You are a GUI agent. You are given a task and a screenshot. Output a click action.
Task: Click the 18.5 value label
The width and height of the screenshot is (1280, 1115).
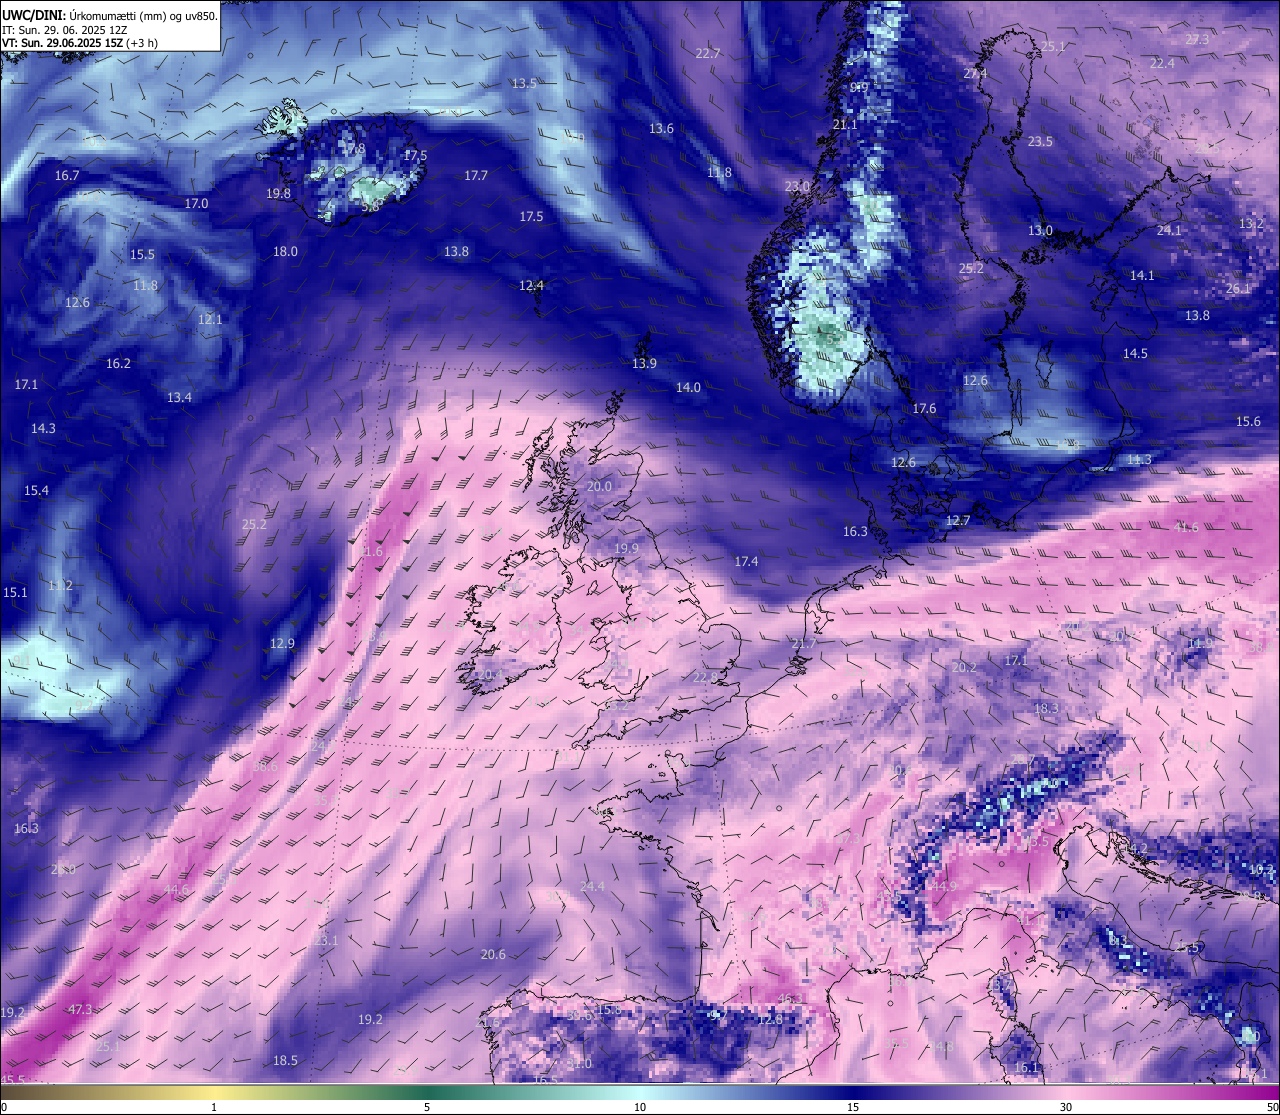click(x=285, y=1061)
